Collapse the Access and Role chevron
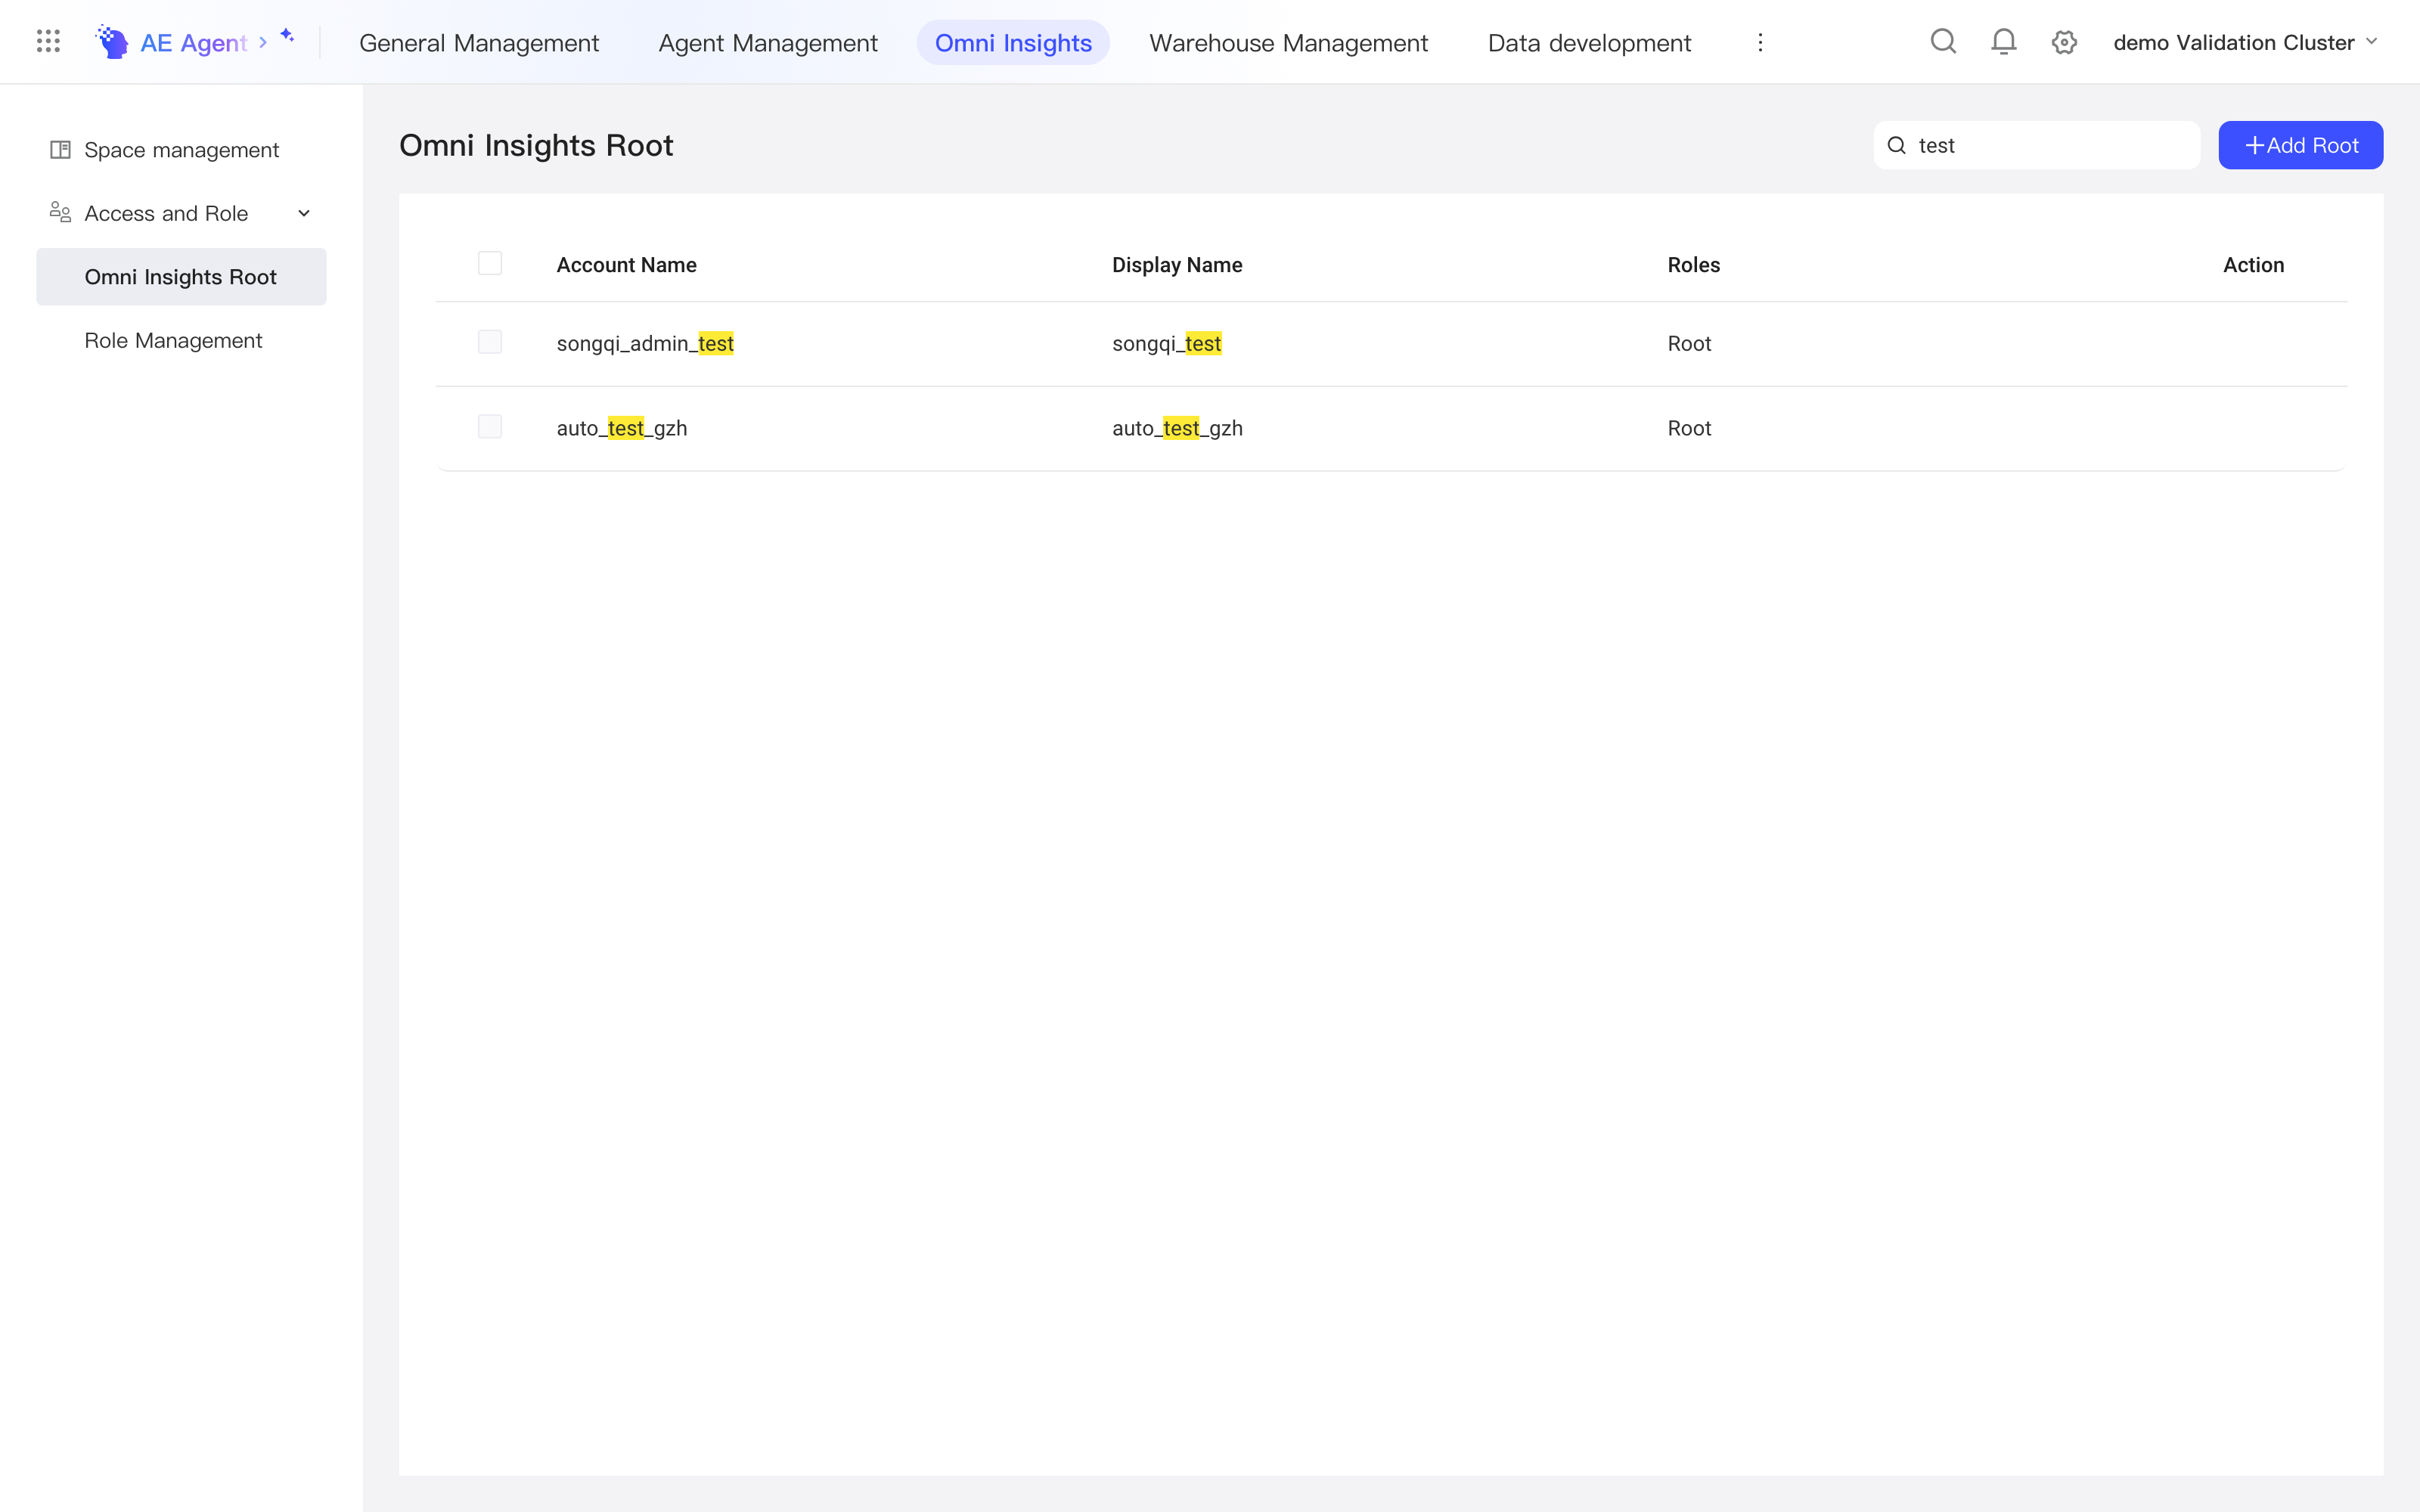The image size is (2420, 1512). (x=304, y=213)
